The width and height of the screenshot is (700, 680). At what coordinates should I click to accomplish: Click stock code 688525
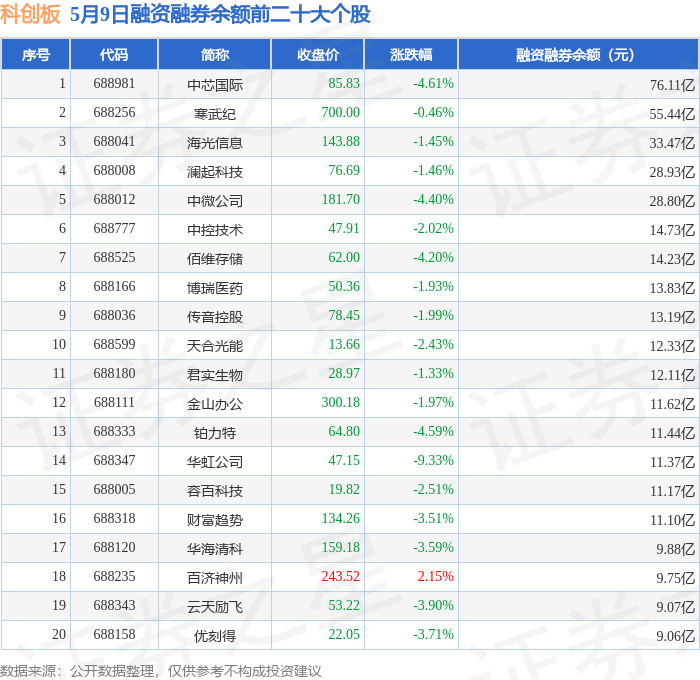pyautogui.click(x=114, y=257)
